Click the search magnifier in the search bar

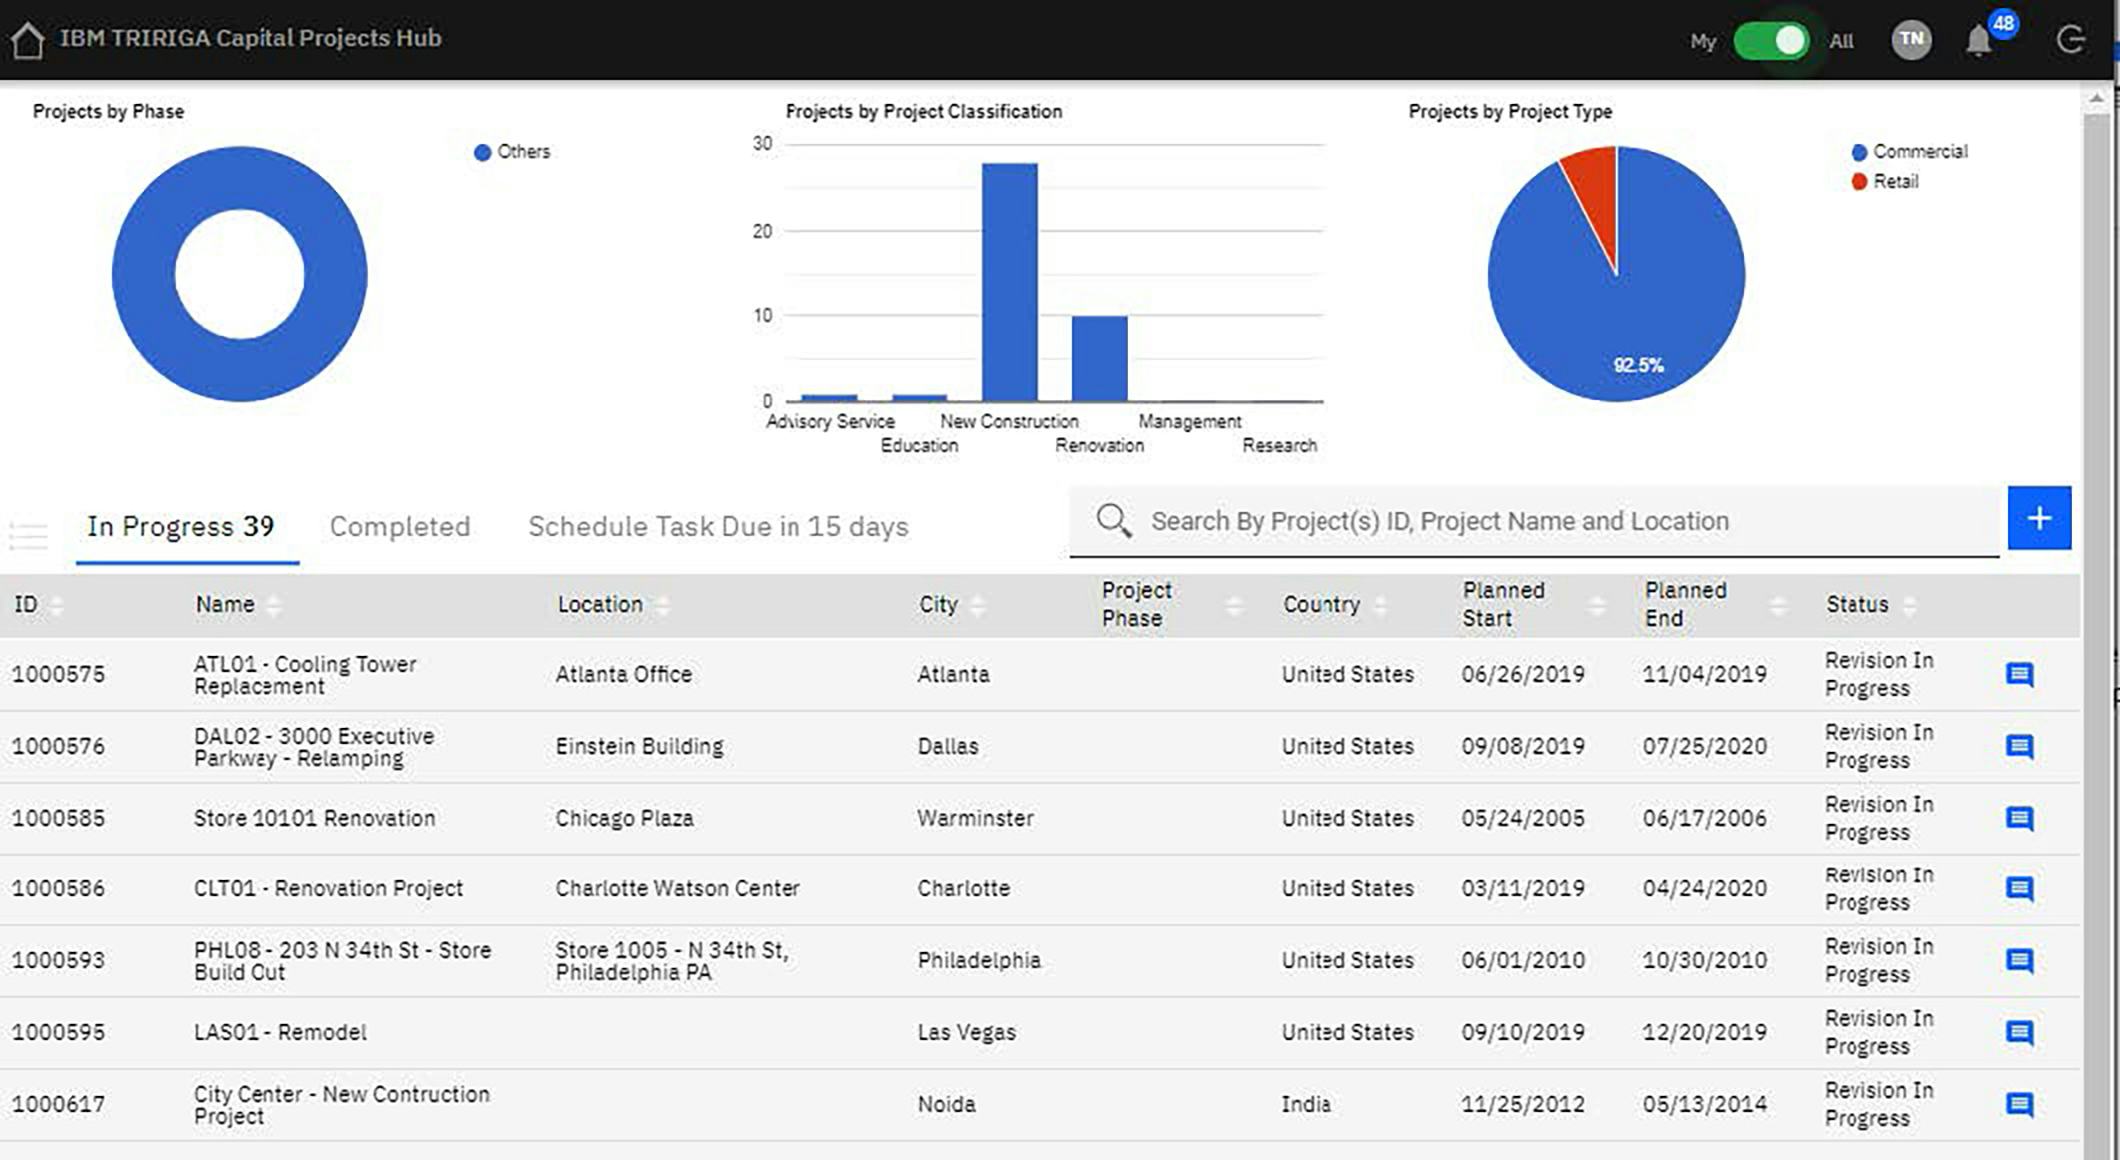pyautogui.click(x=1113, y=520)
